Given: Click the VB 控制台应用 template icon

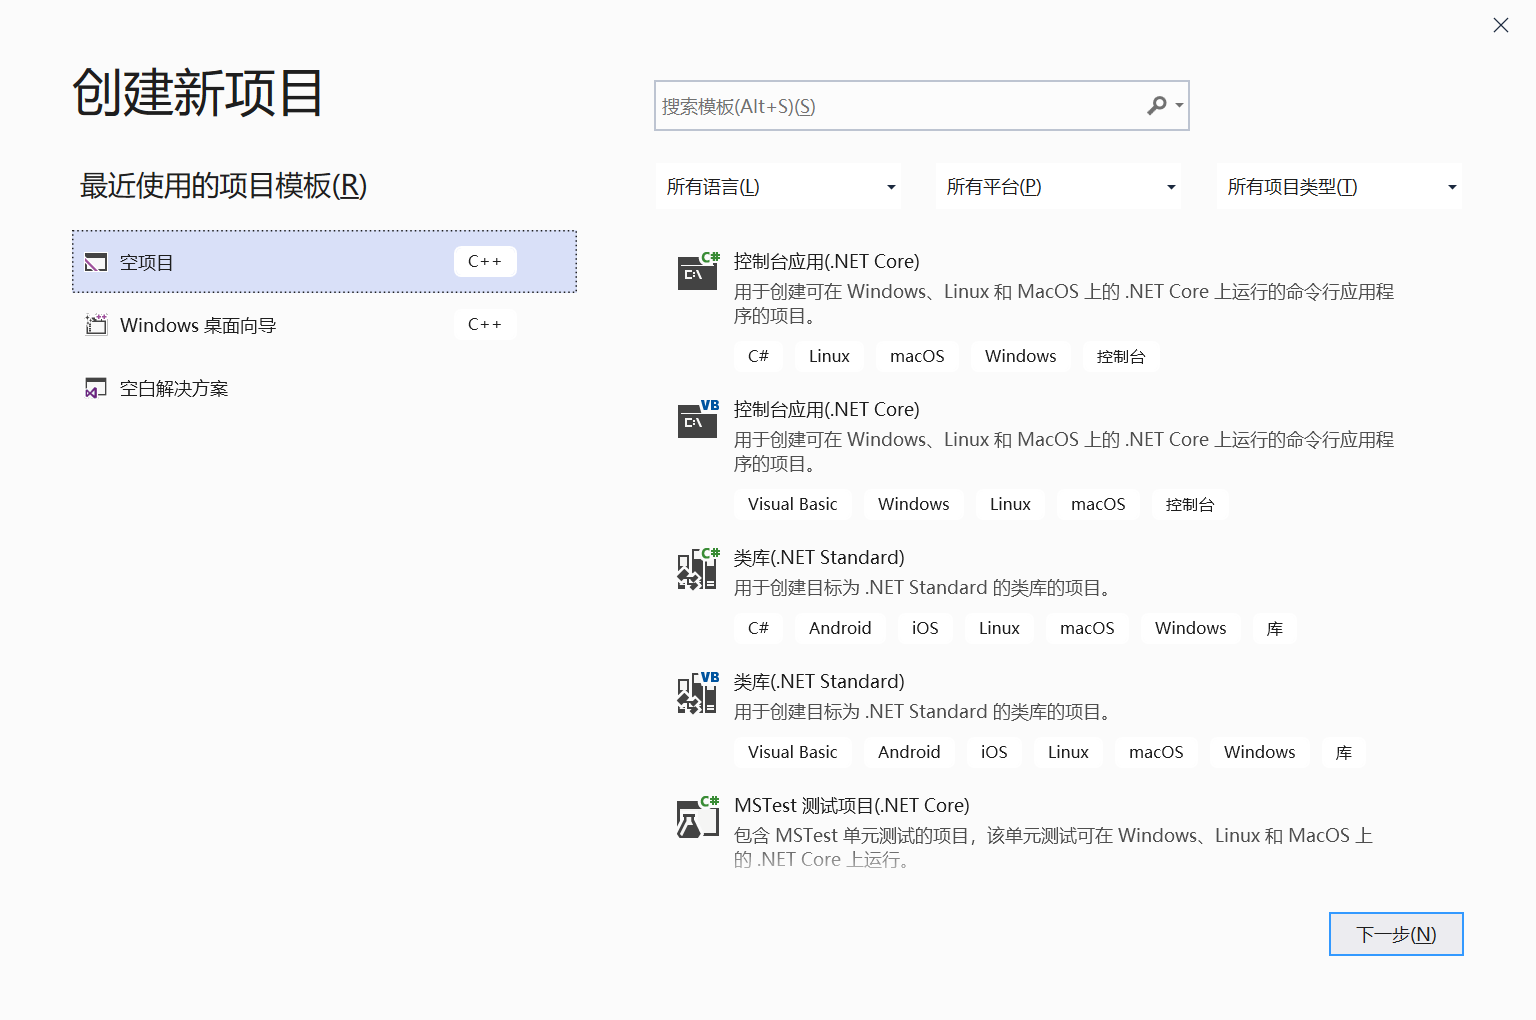Looking at the screenshot, I should pyautogui.click(x=697, y=420).
